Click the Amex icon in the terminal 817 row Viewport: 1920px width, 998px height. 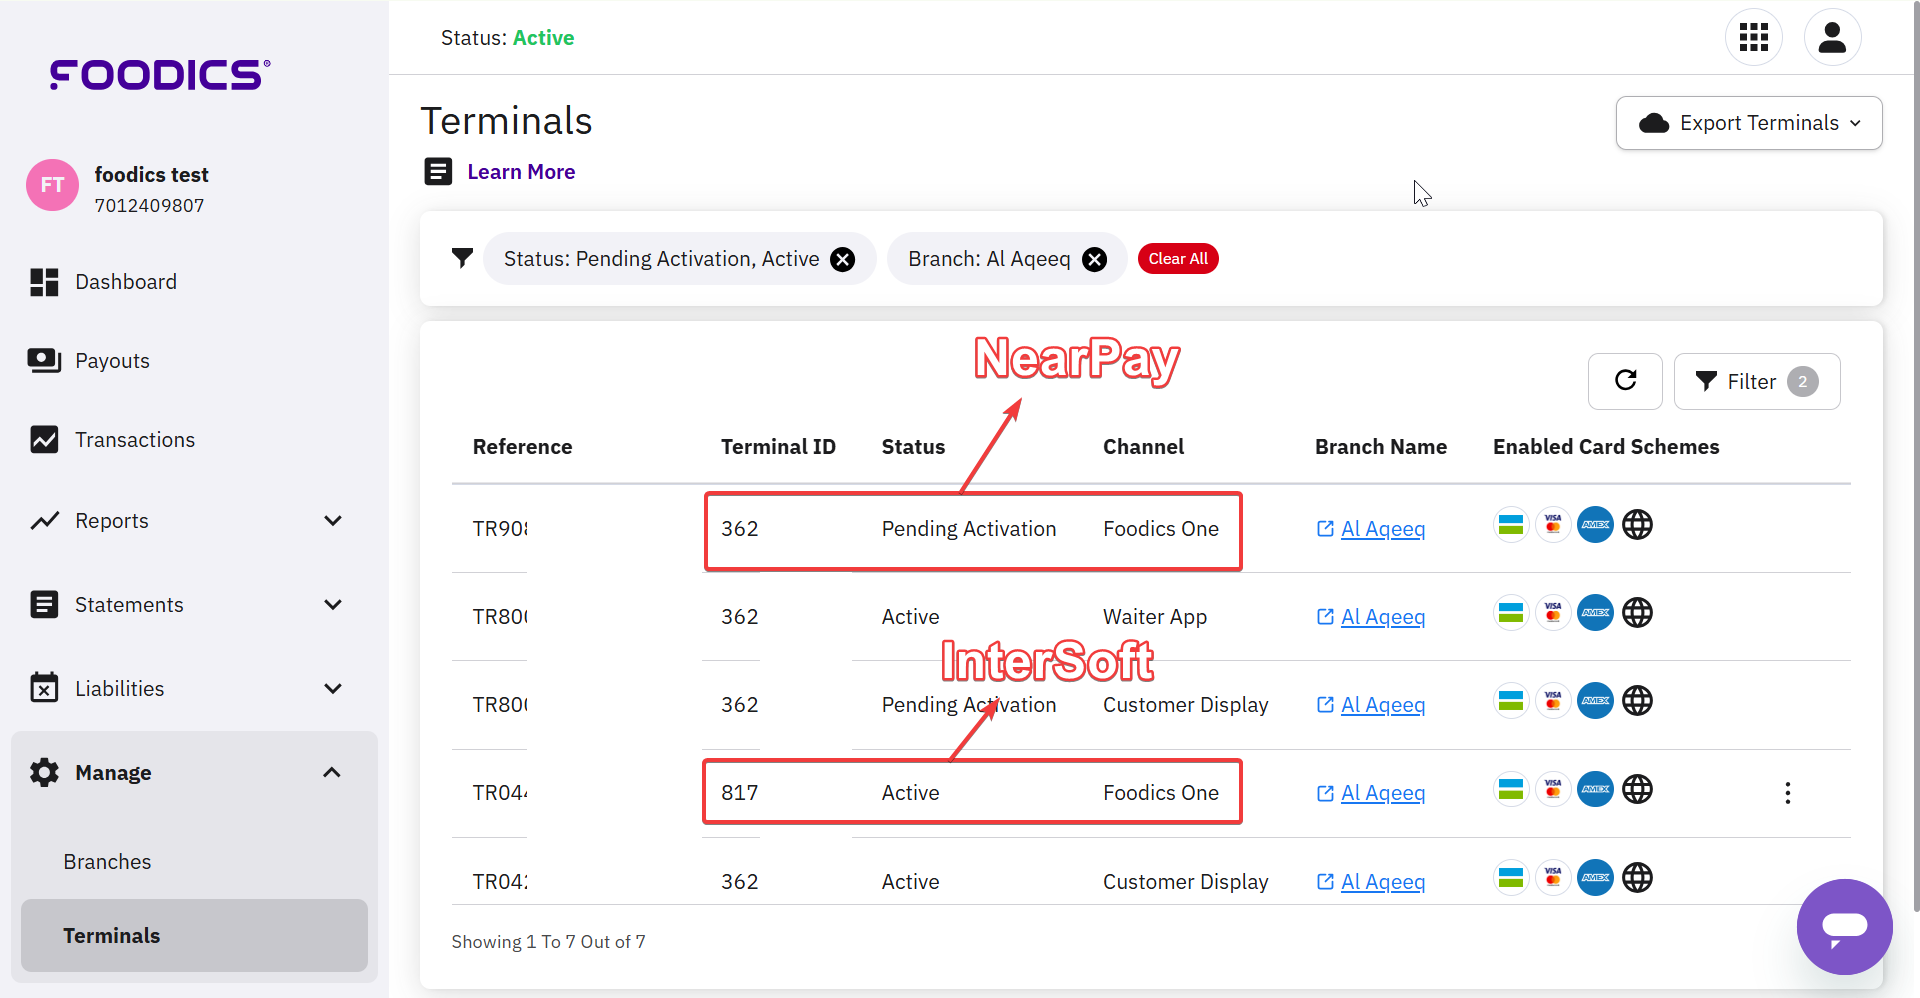coord(1595,789)
